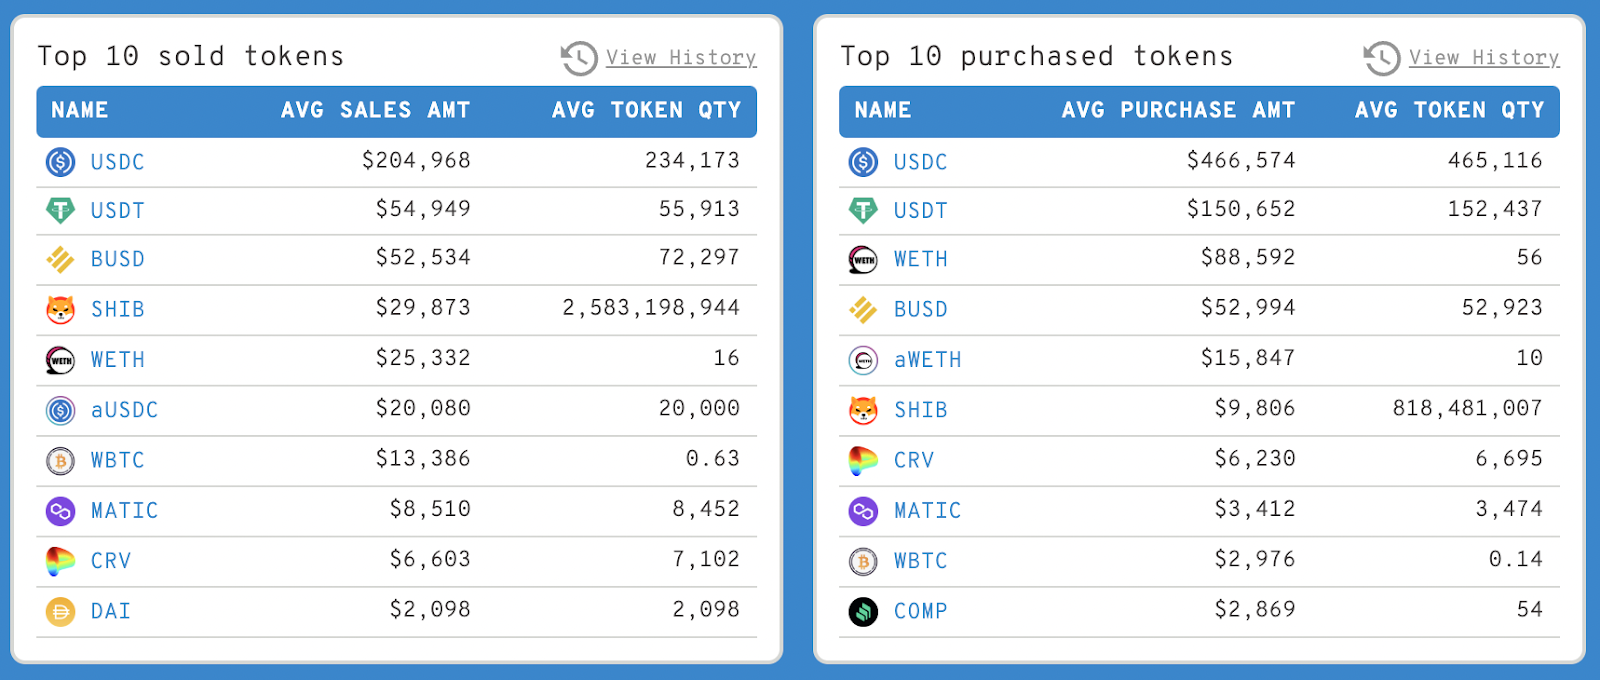Open MATIC link in purchased tokens
The image size is (1600, 680).
pyautogui.click(x=928, y=511)
